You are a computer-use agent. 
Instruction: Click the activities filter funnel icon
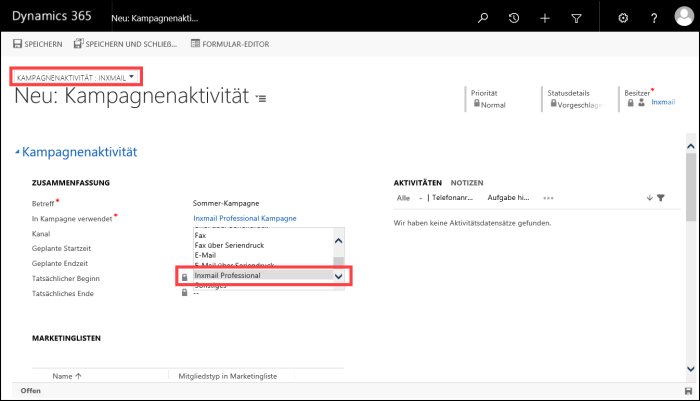(x=661, y=198)
